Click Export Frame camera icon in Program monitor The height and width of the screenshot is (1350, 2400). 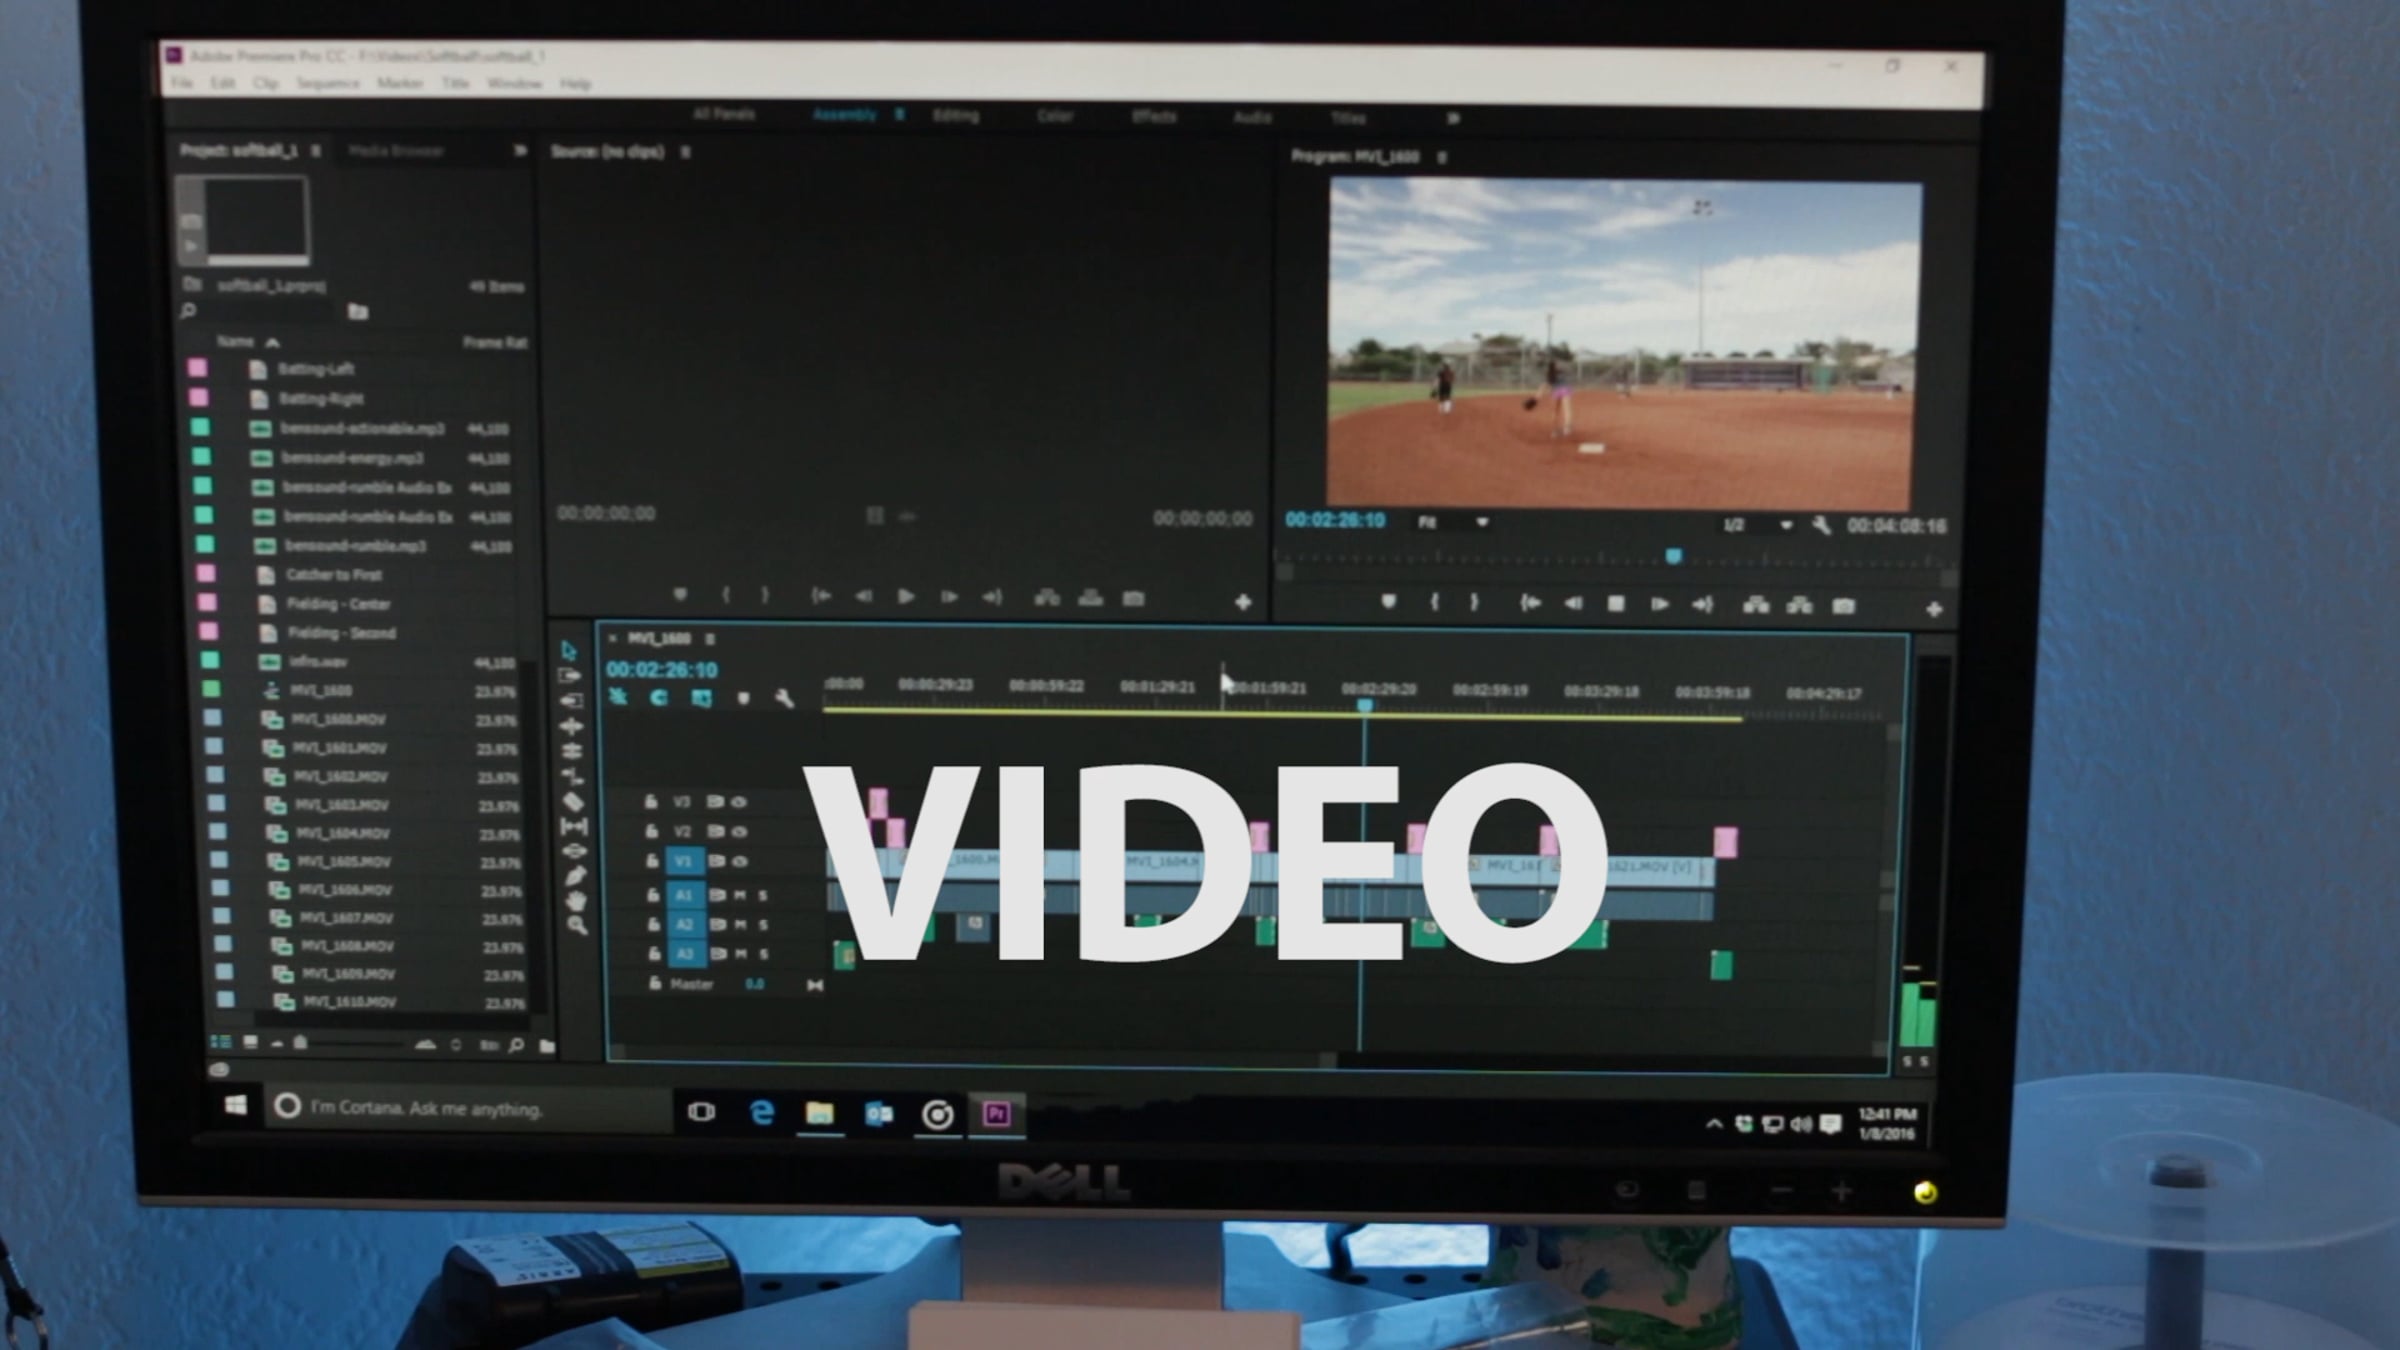[1843, 606]
